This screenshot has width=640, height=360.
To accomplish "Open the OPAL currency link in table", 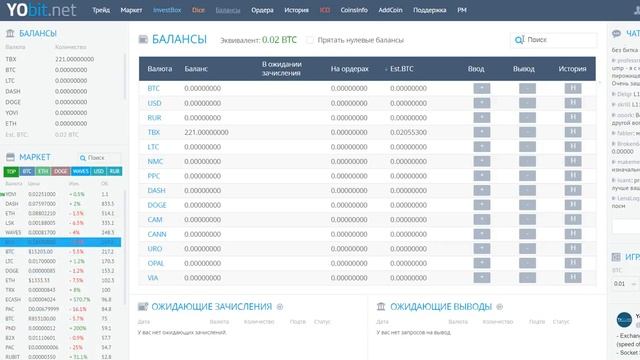I will coord(156,263).
